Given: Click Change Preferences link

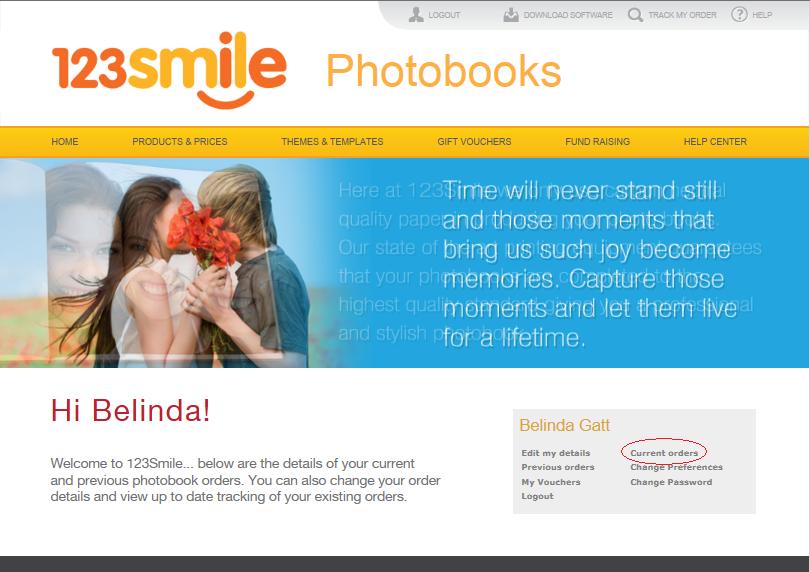Looking at the screenshot, I should point(676,467).
